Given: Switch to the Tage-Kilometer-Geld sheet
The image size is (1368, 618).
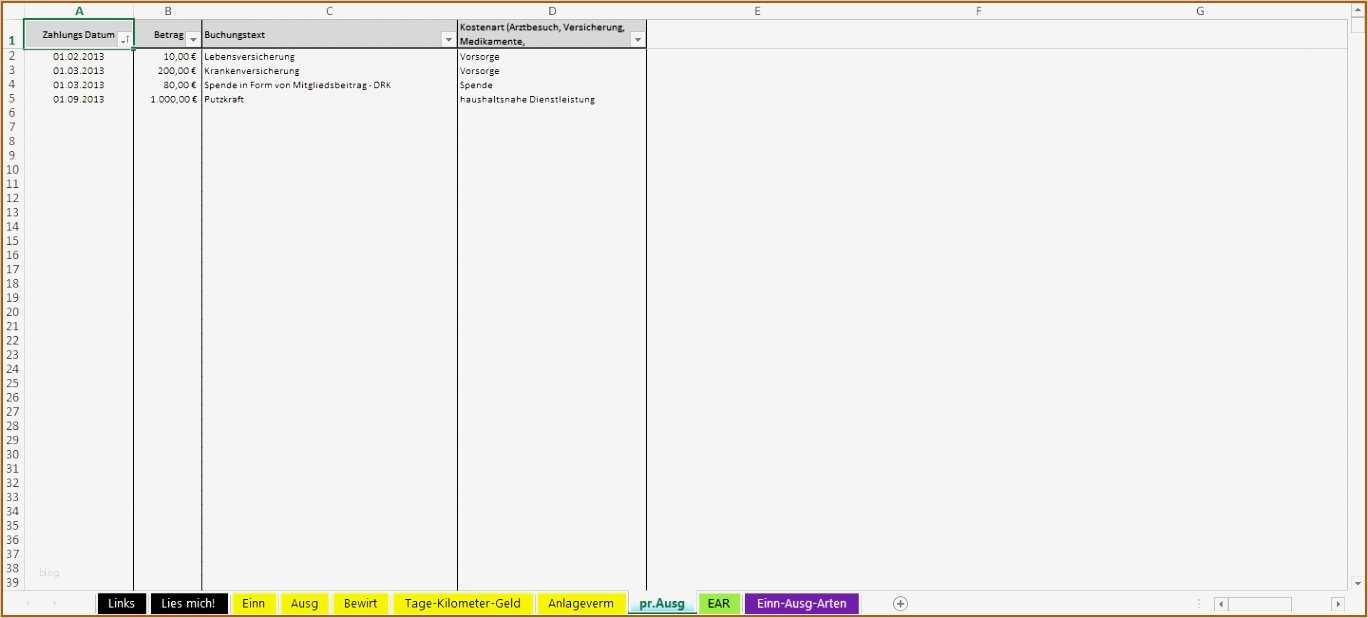Looking at the screenshot, I should [x=462, y=603].
